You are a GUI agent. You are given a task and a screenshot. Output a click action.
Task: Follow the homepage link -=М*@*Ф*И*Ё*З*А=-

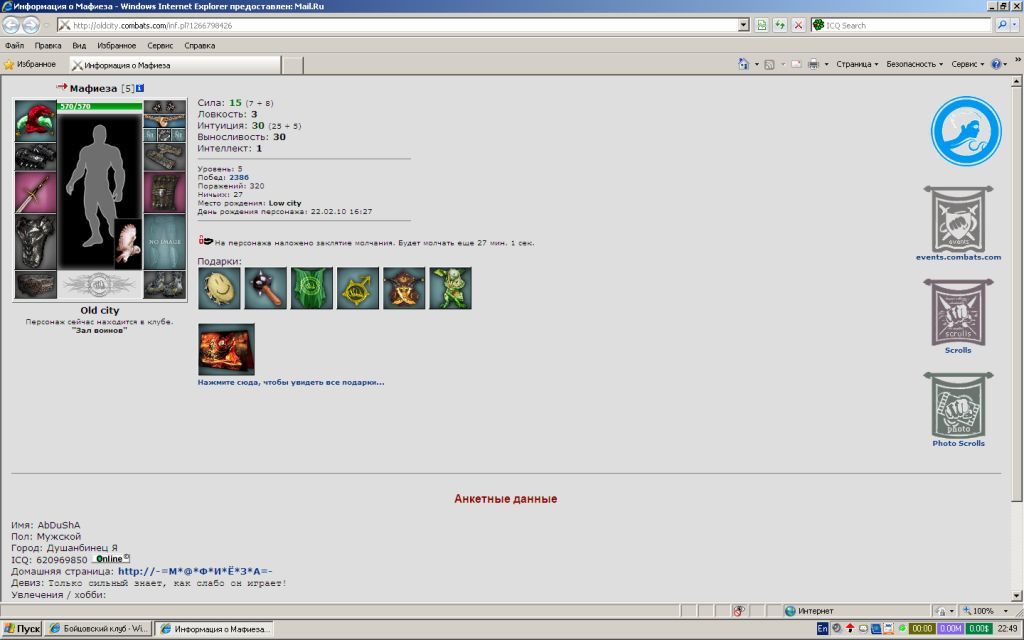pos(195,571)
